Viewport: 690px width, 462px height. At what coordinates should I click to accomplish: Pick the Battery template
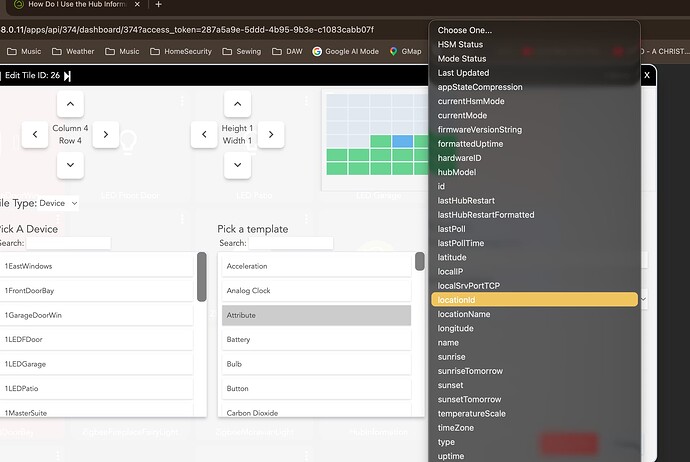point(316,340)
